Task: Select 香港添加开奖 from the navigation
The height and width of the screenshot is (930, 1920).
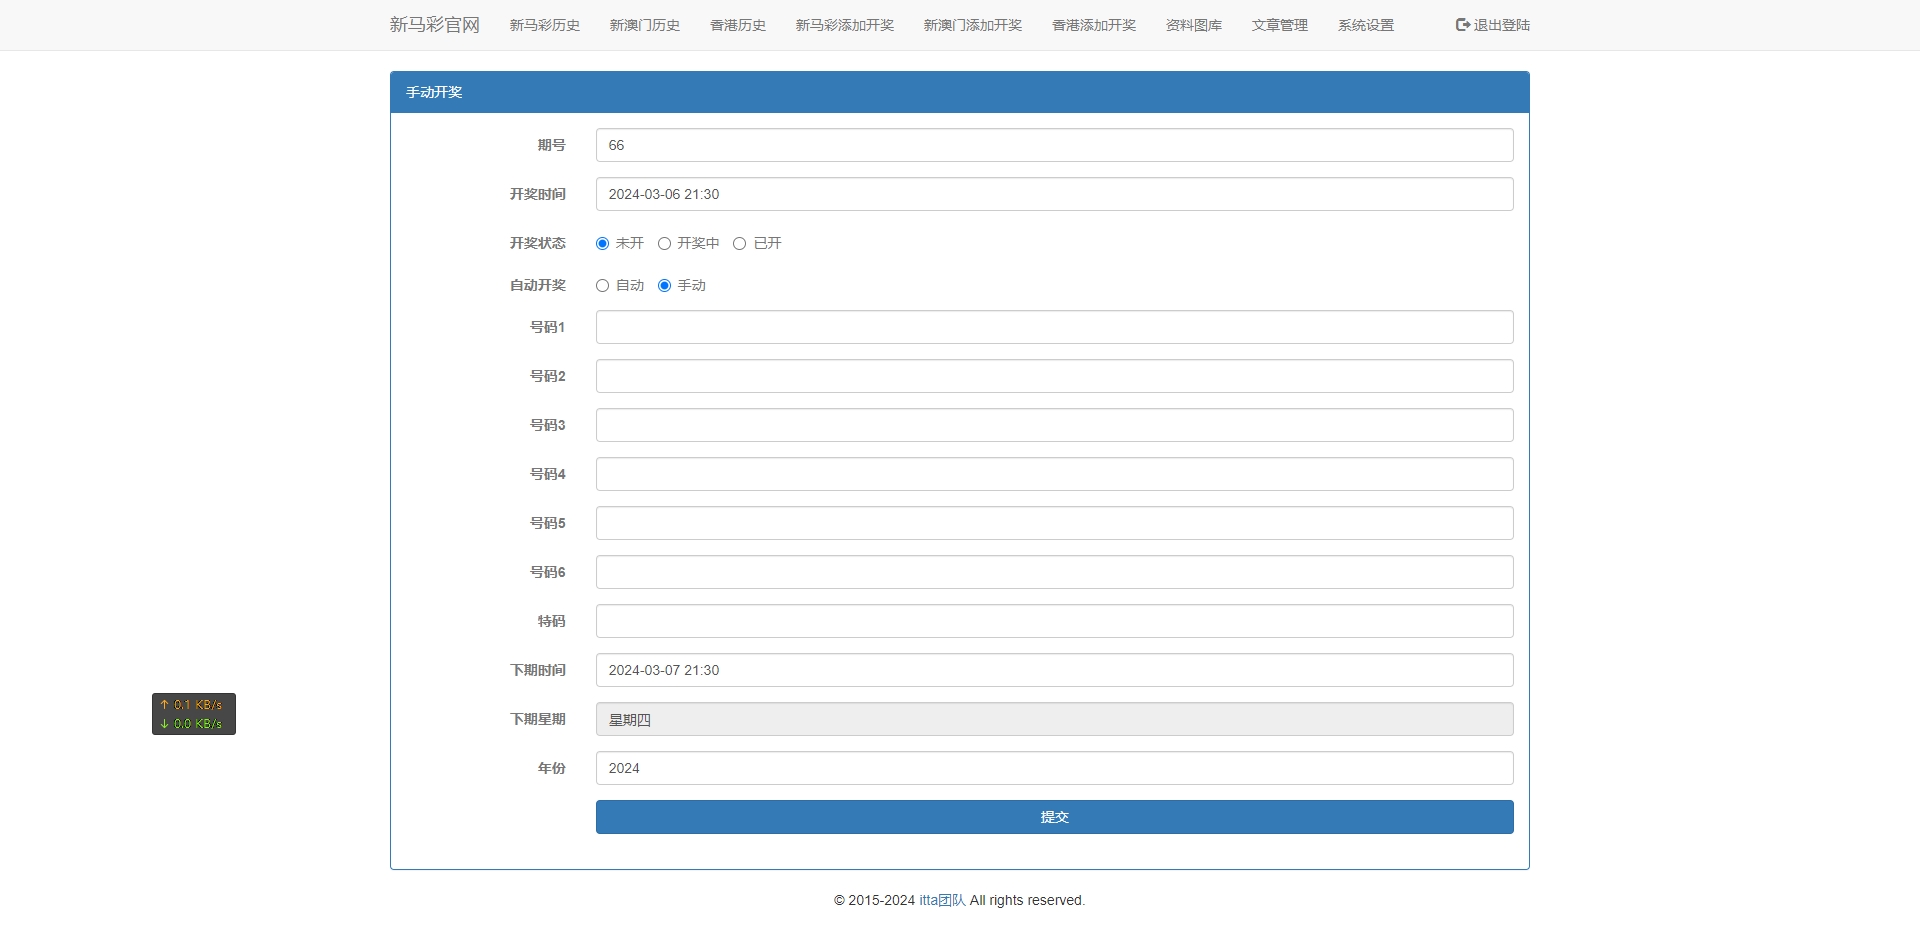Action: click(x=1093, y=25)
